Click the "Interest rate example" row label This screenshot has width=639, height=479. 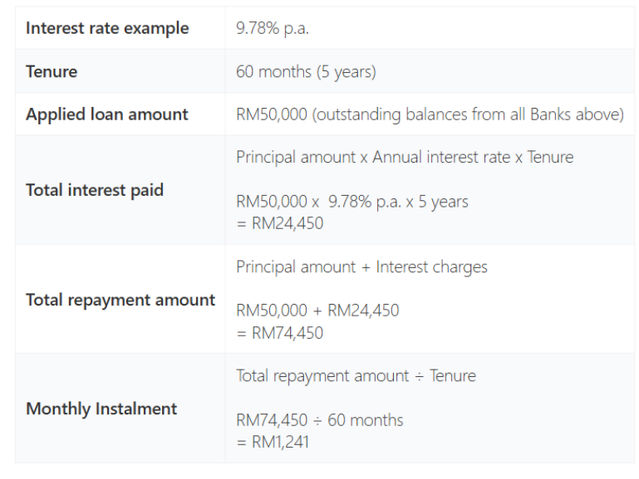[x=107, y=28]
